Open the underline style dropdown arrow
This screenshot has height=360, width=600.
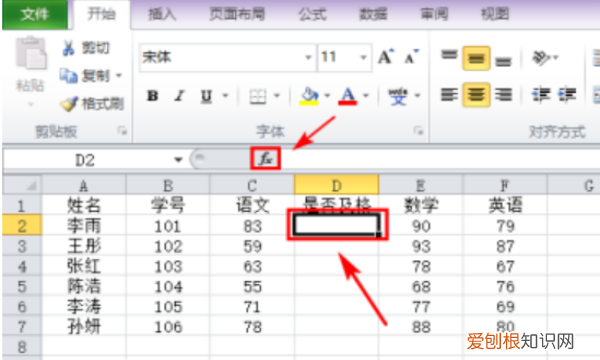tap(225, 95)
